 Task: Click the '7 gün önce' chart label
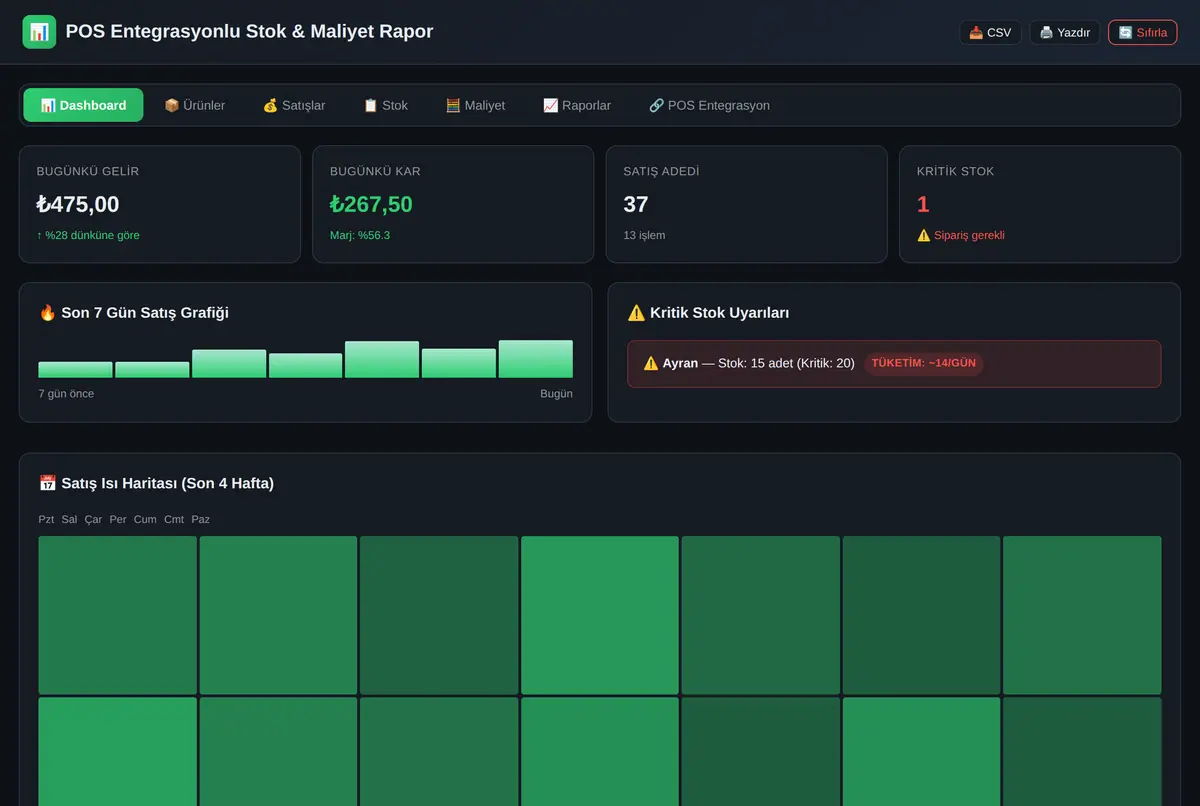[66, 393]
